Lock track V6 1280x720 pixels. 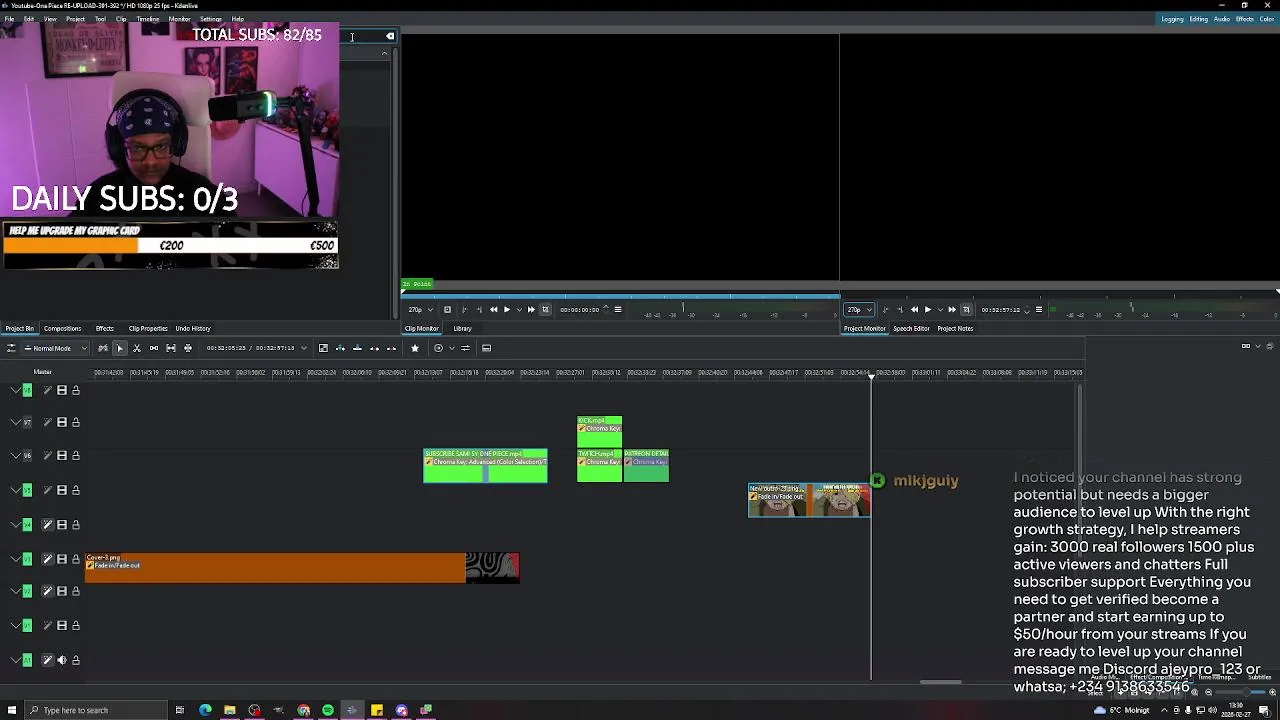pyautogui.click(x=75, y=456)
